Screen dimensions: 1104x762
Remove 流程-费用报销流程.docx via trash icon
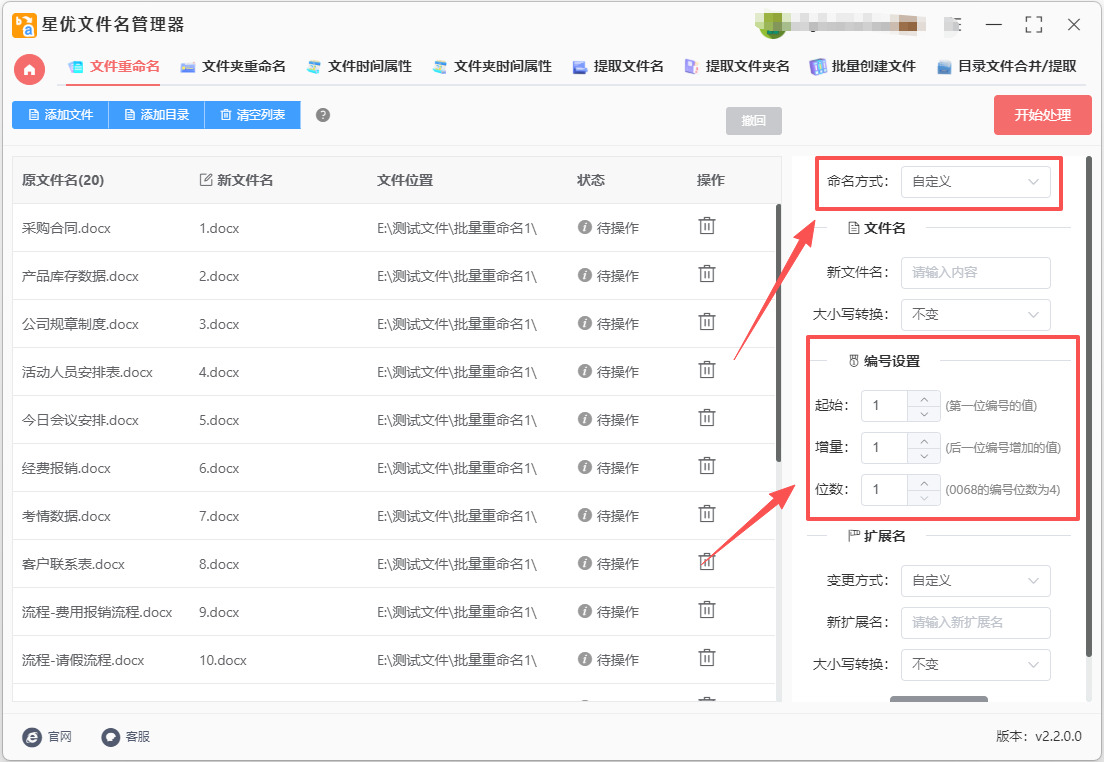(x=706, y=610)
